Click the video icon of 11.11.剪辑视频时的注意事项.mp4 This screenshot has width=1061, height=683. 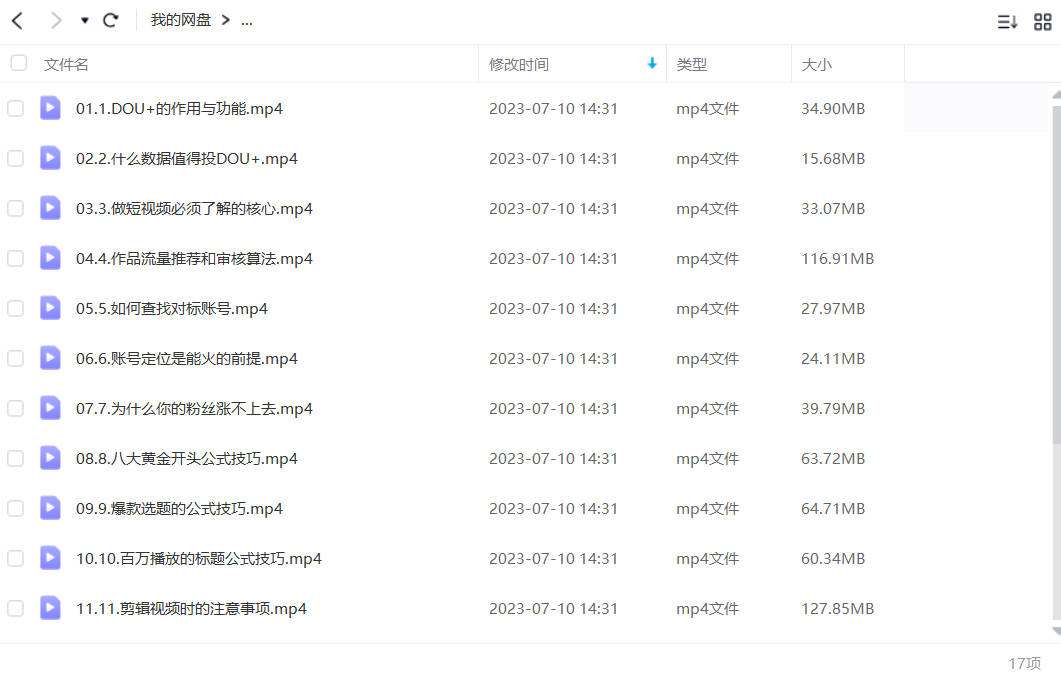click(50, 608)
